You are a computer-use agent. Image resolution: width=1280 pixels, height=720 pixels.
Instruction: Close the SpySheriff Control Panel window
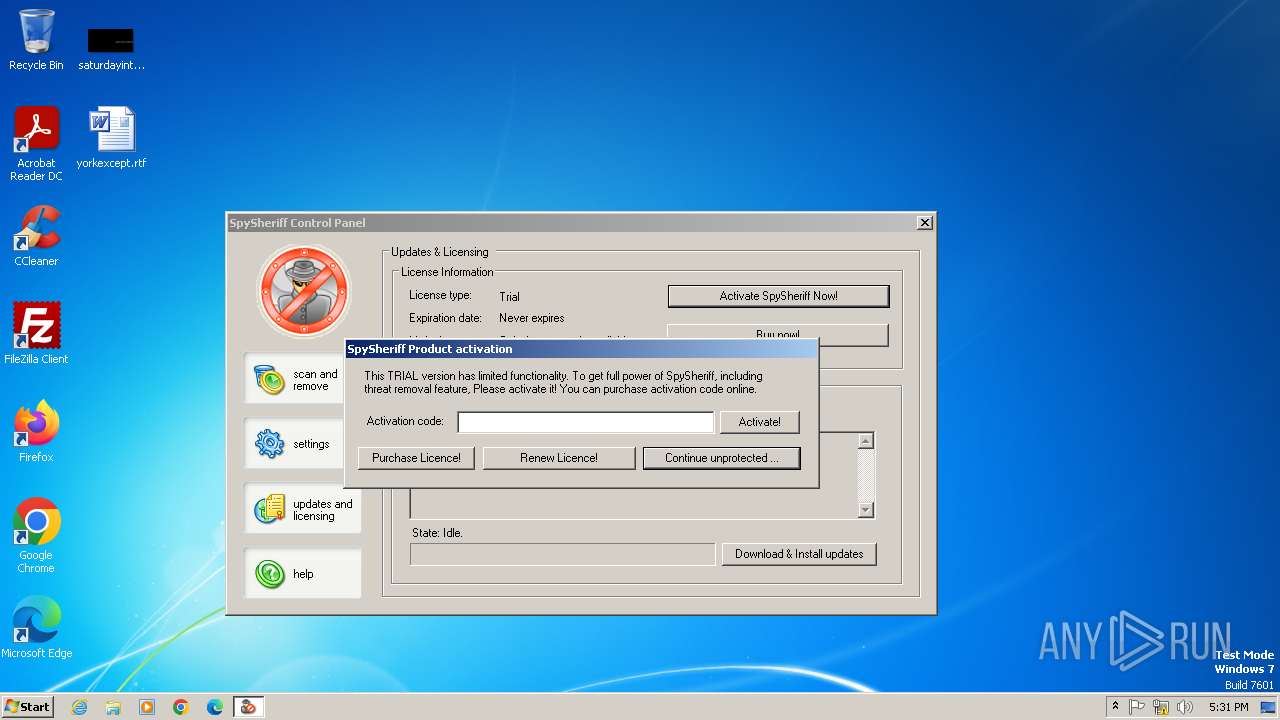(x=925, y=223)
